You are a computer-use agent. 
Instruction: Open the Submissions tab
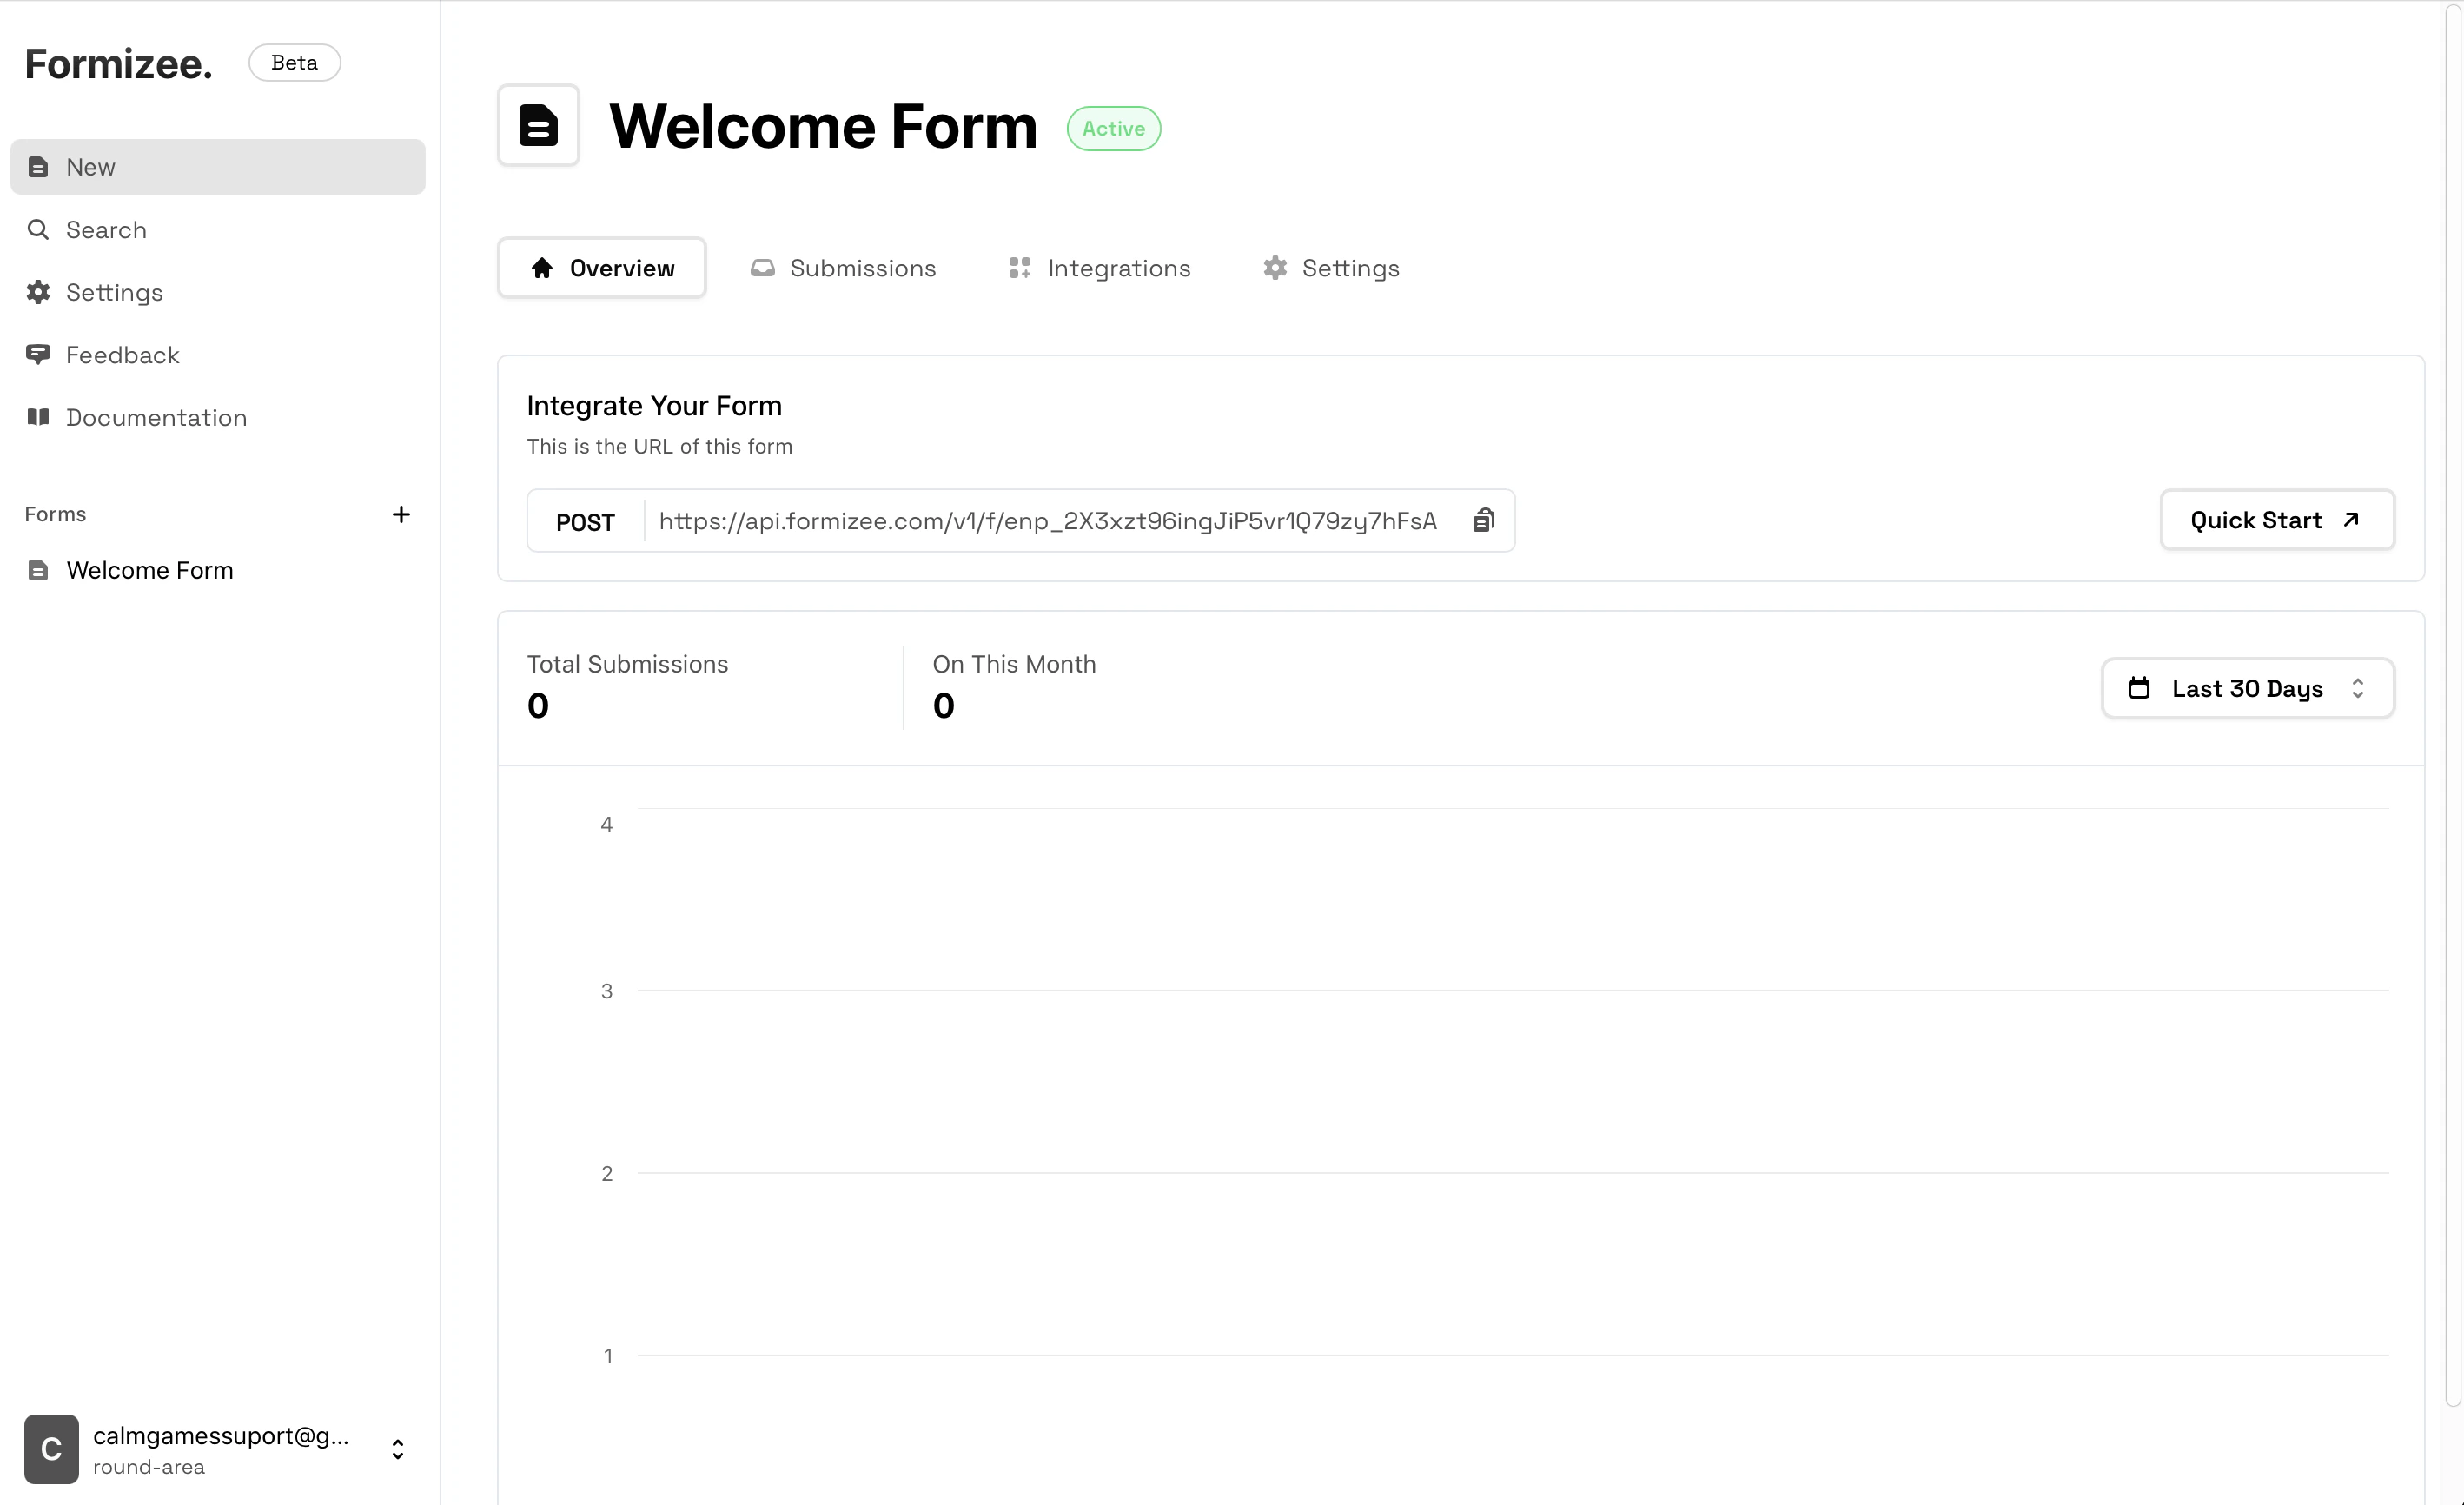click(843, 268)
